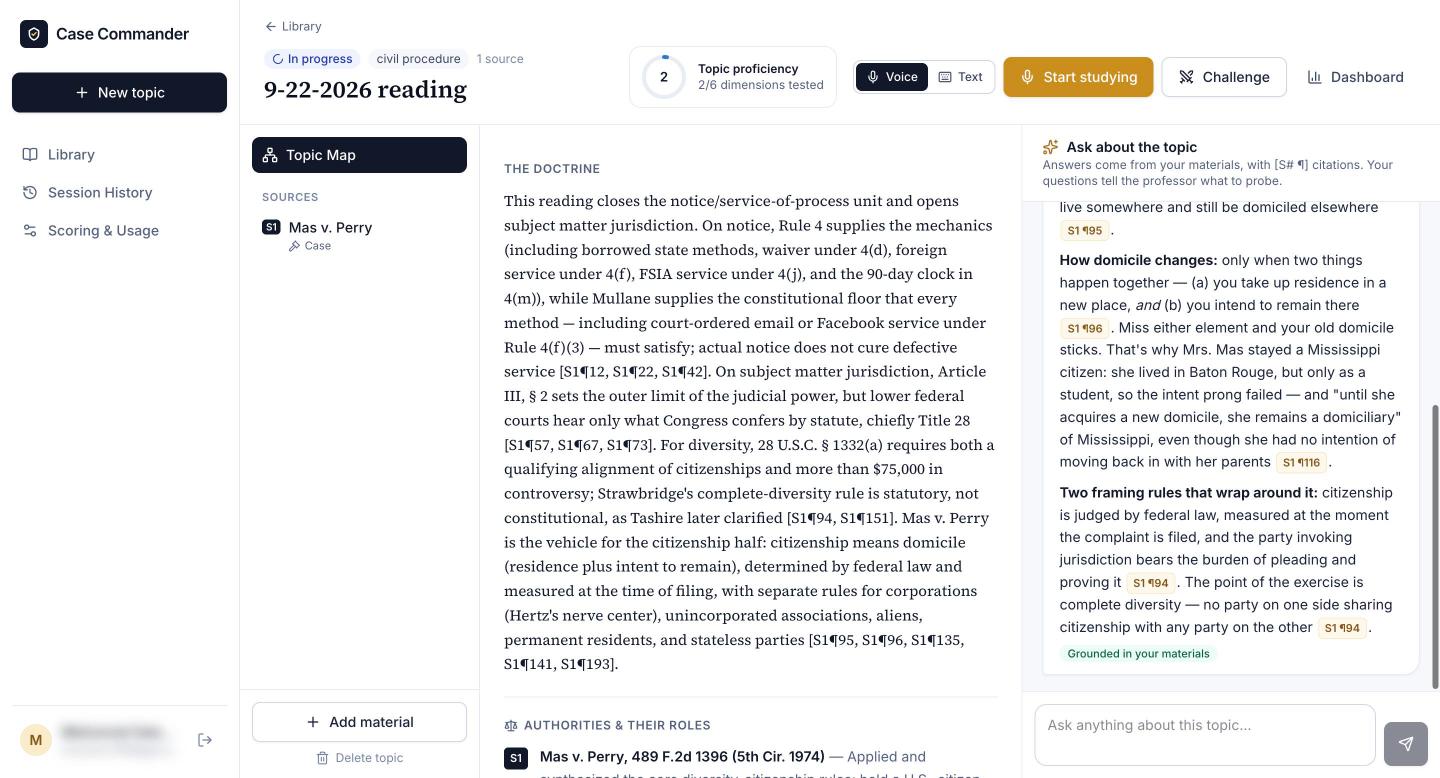Click the chat panel scrollbar

(x=1436, y=547)
